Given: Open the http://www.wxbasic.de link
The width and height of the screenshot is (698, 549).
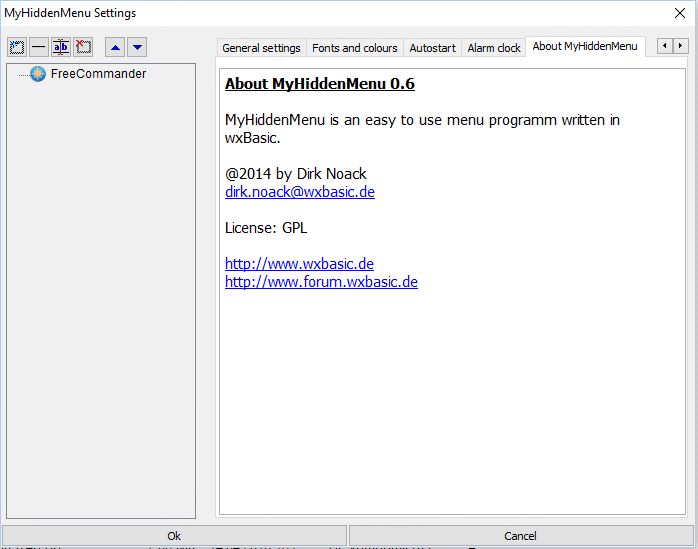Looking at the screenshot, I should (x=299, y=264).
